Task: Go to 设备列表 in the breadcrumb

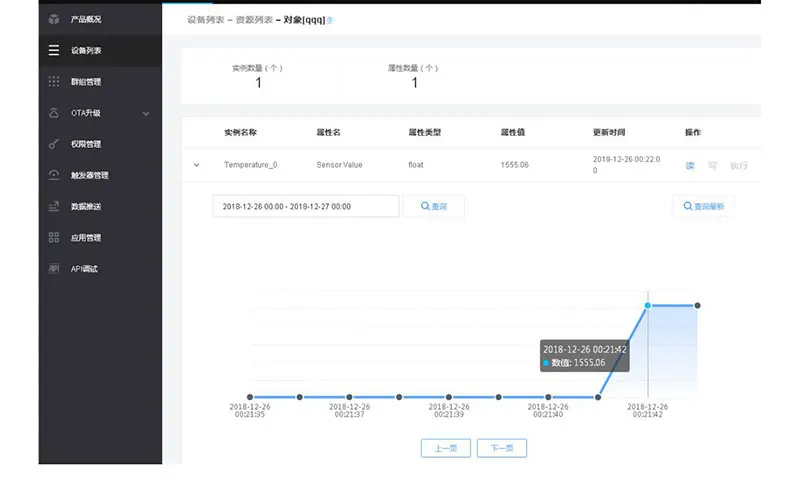Action: pos(206,20)
